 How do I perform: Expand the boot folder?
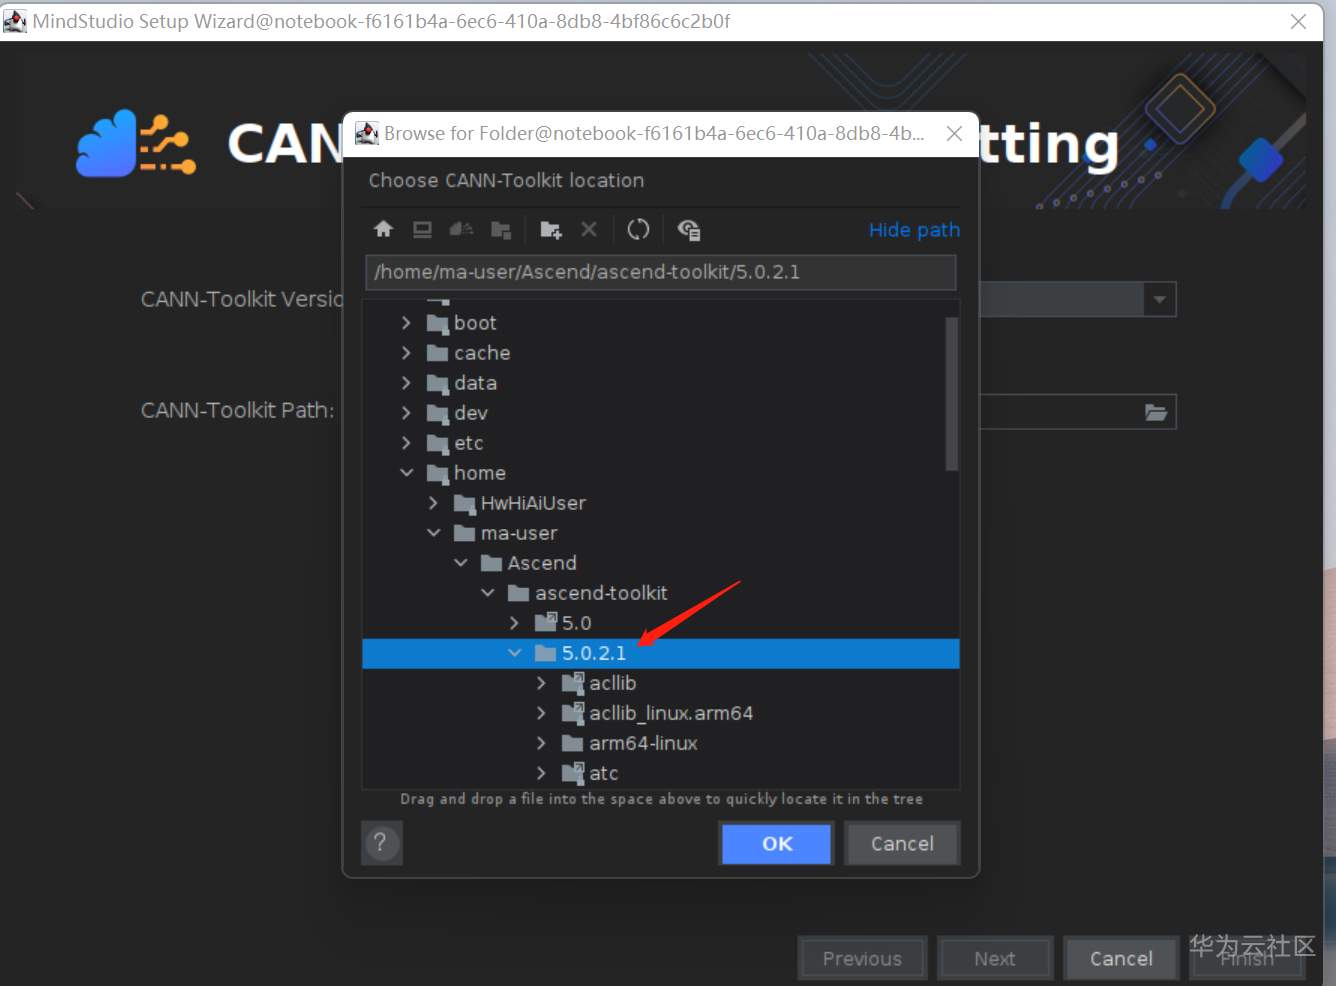click(x=405, y=323)
